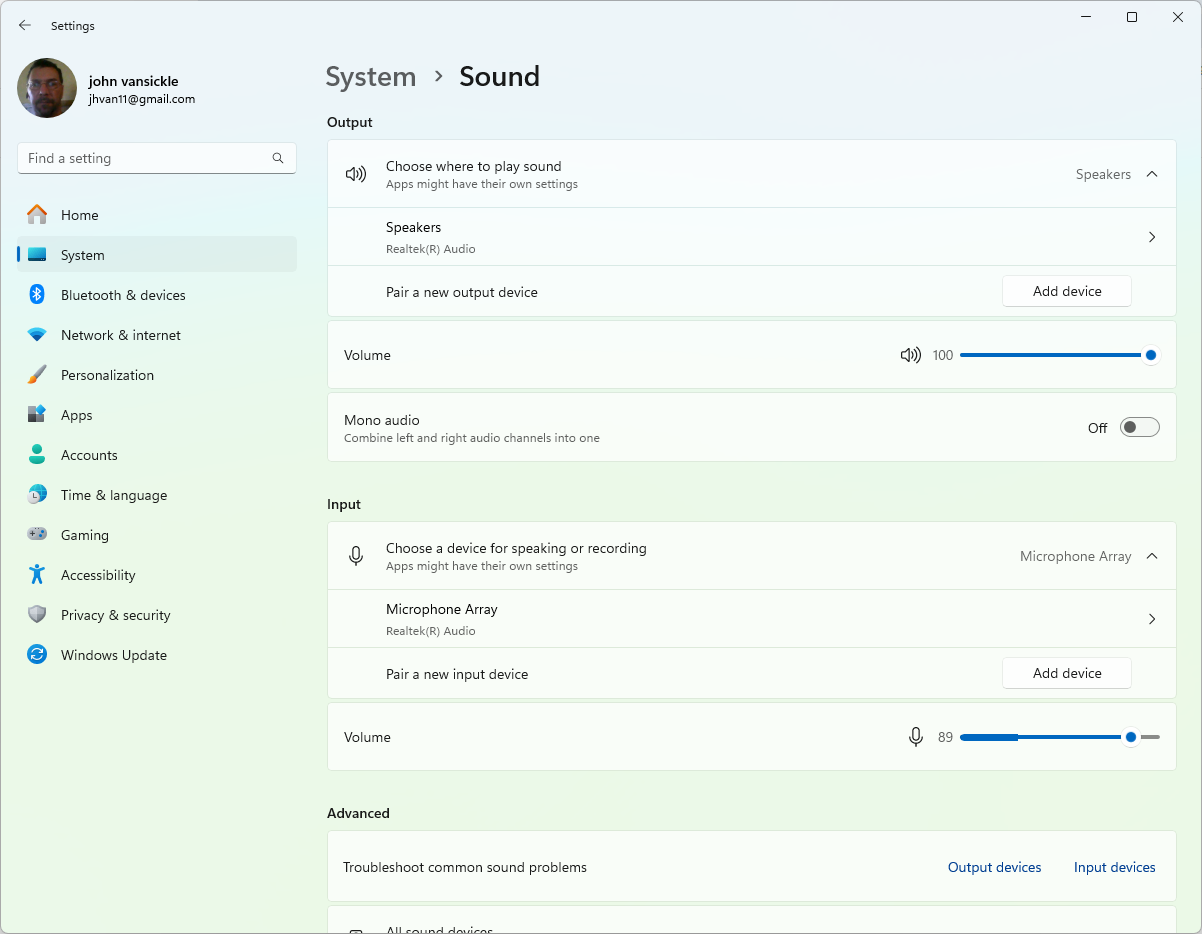Viewport: 1202px width, 934px height.
Task: Click microphone icon next to Choose a device for speaking
Action: [x=356, y=556]
